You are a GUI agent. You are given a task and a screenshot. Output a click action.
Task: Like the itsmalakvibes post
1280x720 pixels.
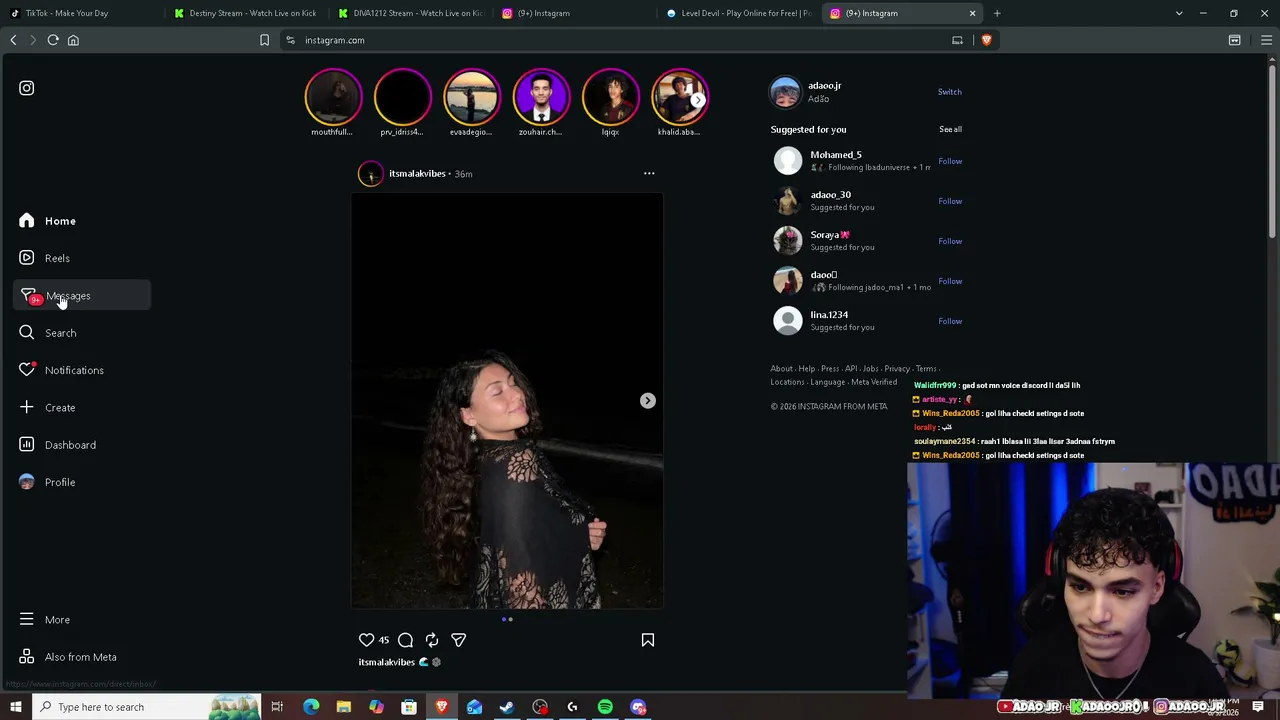tap(366, 640)
